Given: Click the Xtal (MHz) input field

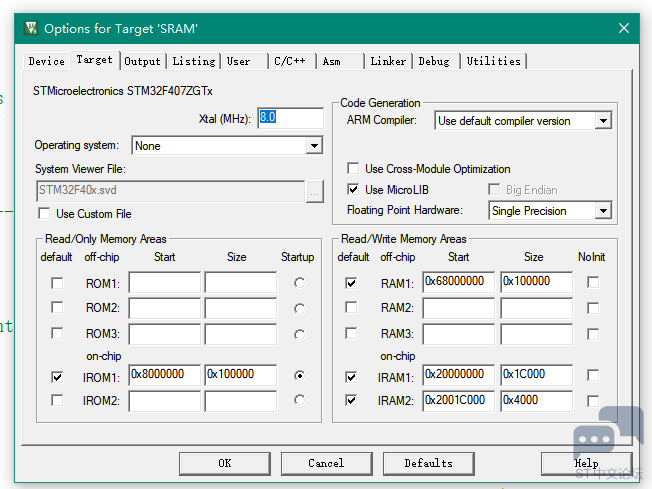Looking at the screenshot, I should pos(290,118).
